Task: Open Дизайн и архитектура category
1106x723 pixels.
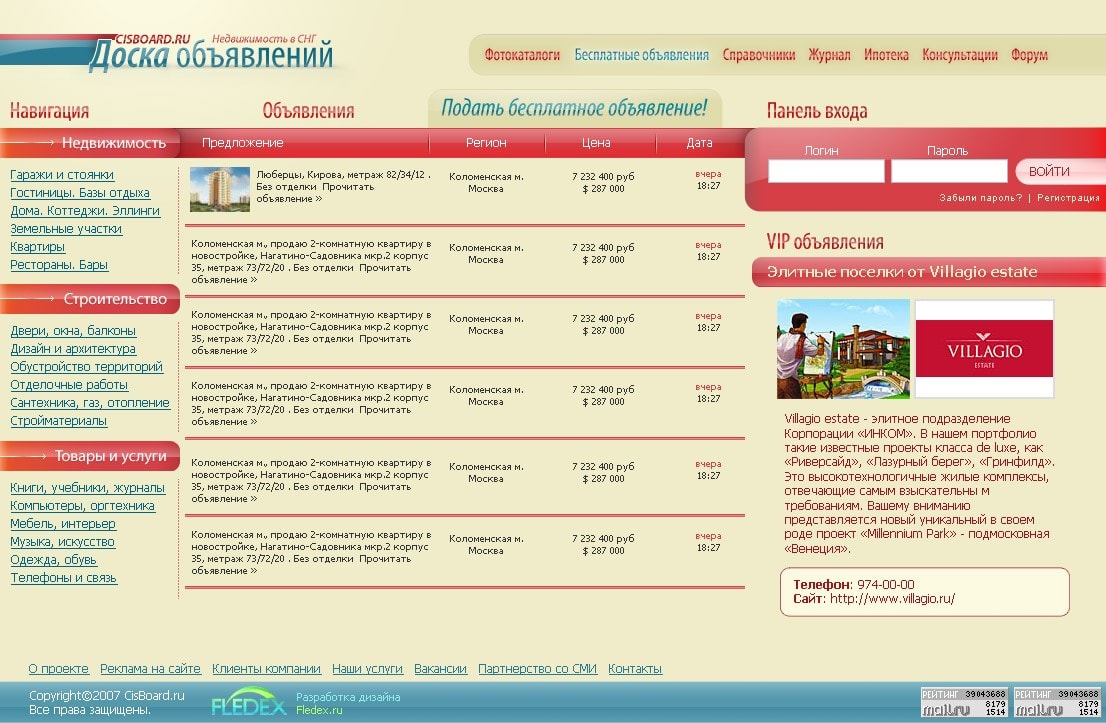Action: pyautogui.click(x=73, y=349)
